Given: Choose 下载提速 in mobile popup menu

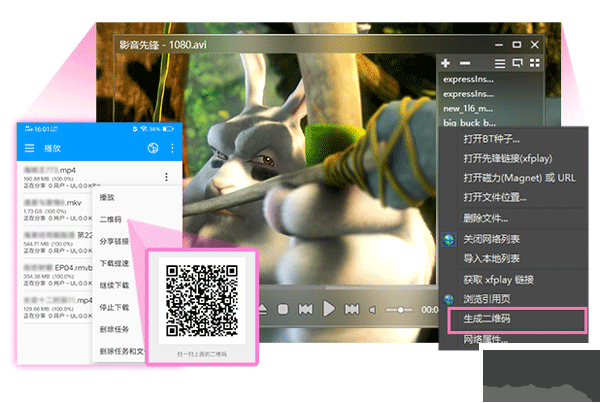Looking at the screenshot, I should coord(114,263).
